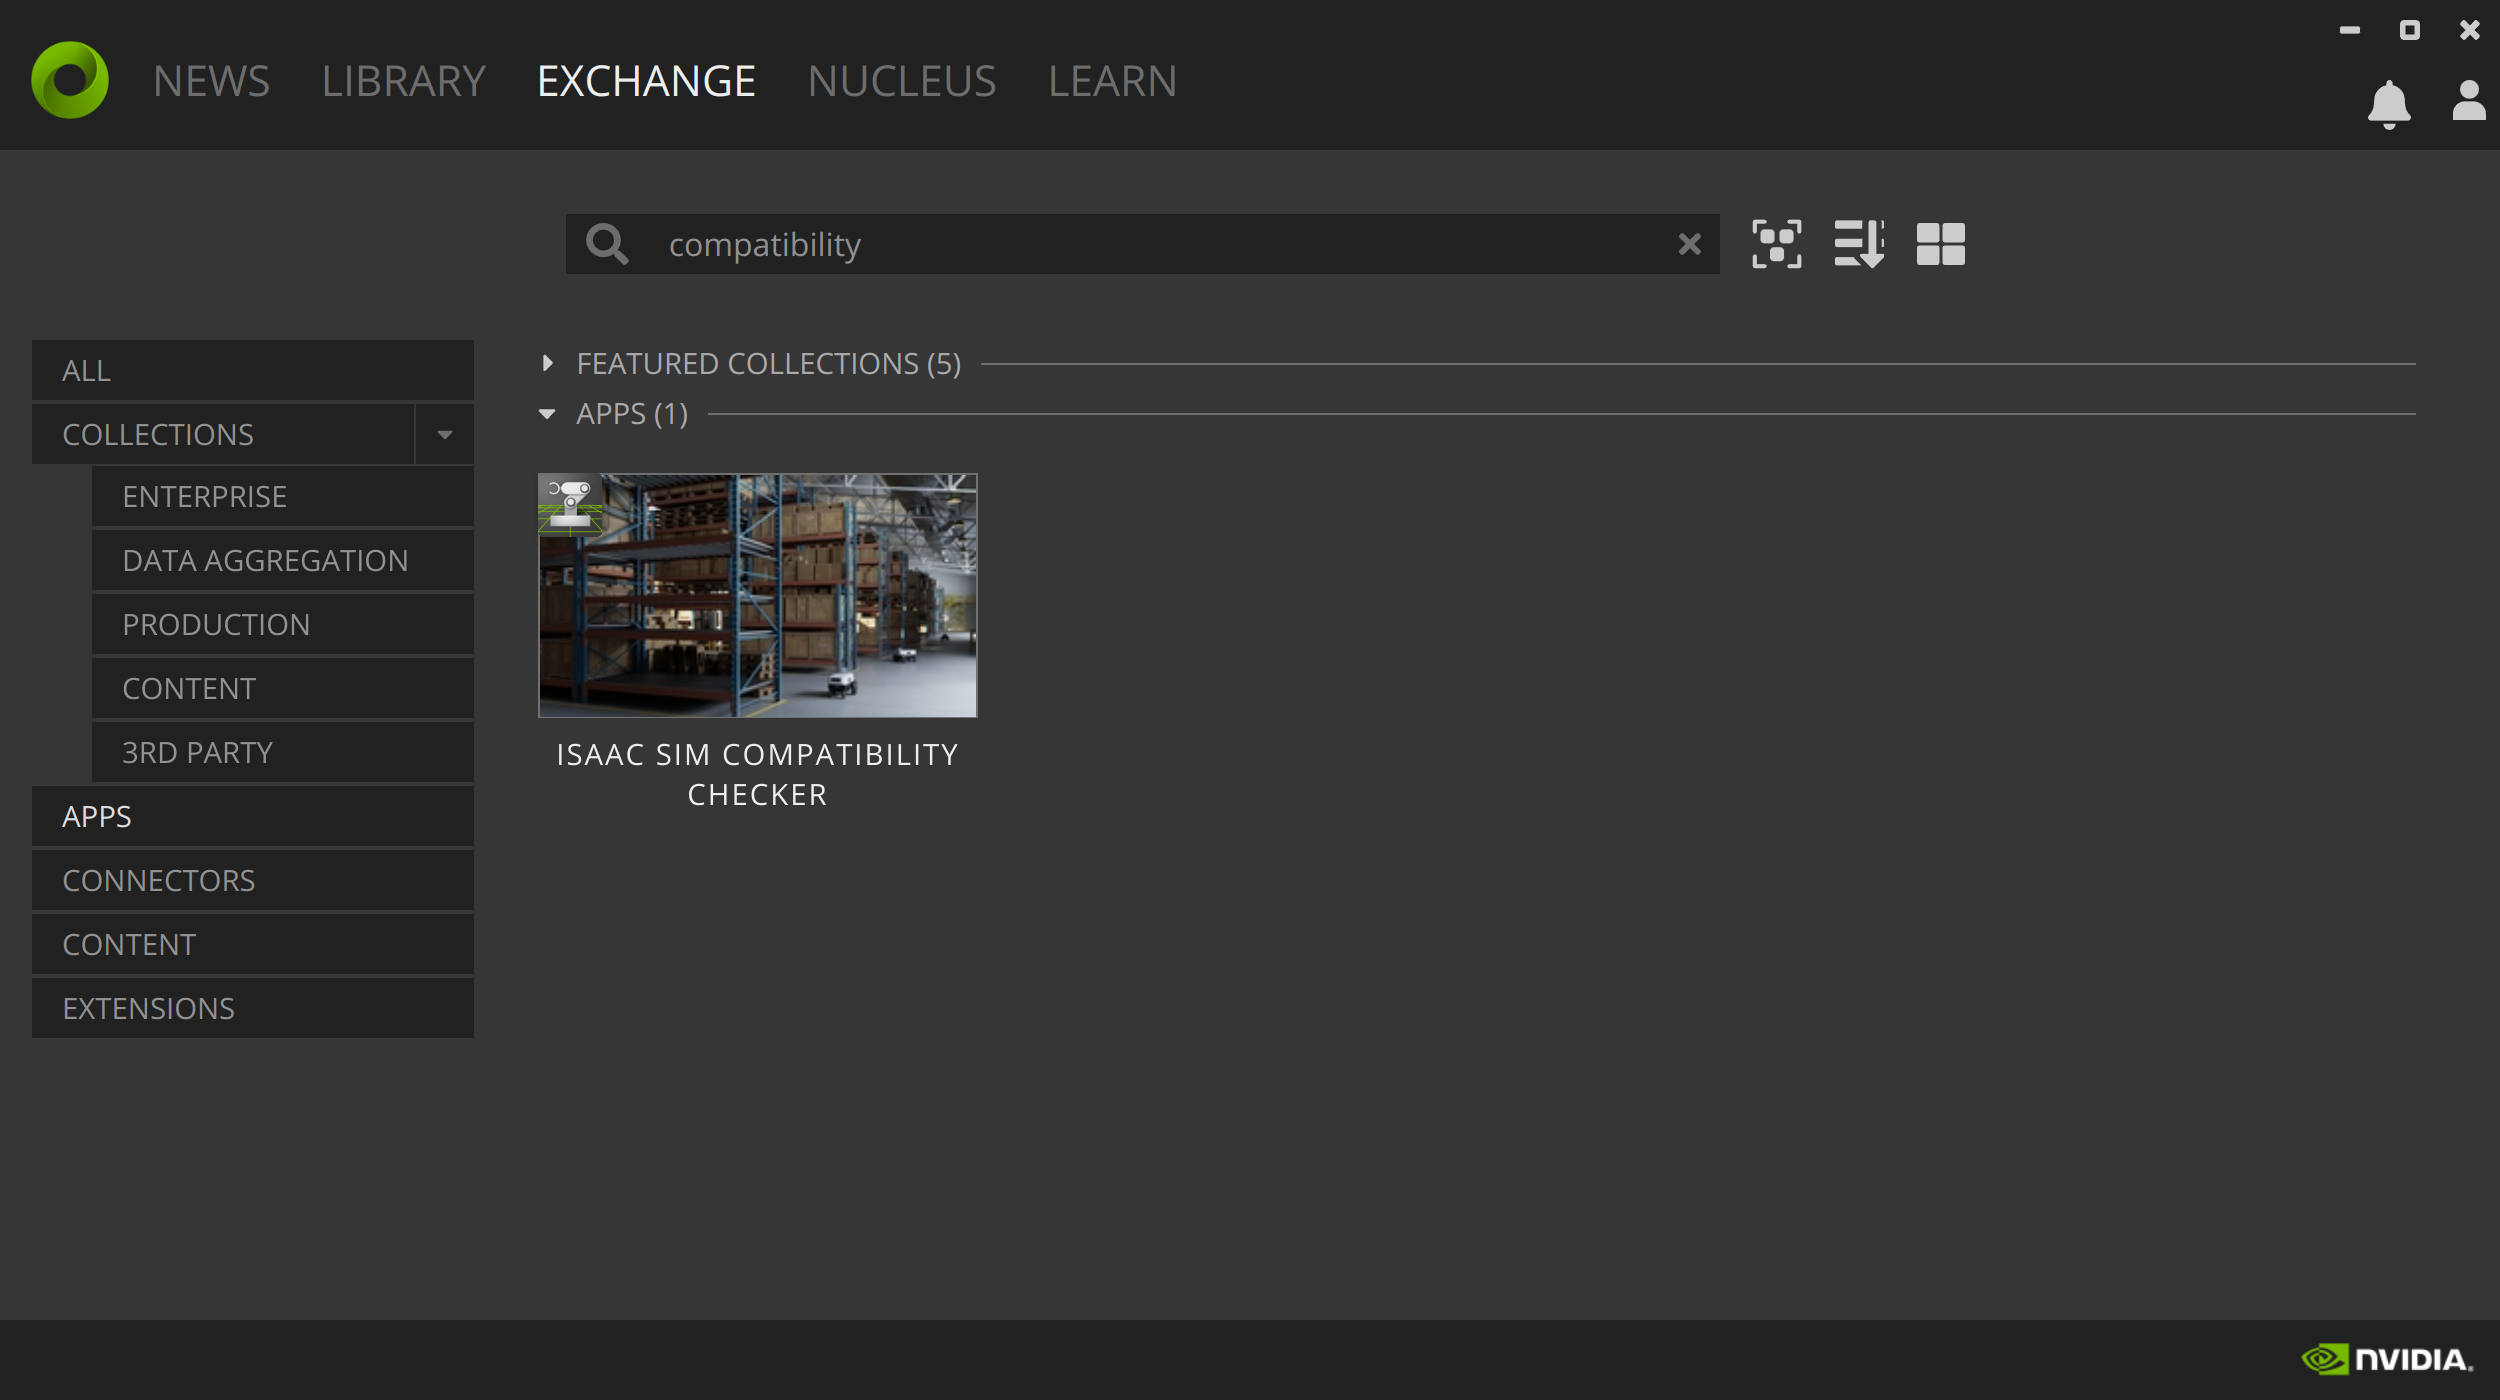Click the Omniverse launcher logo
2500x1400 pixels.
(70, 80)
